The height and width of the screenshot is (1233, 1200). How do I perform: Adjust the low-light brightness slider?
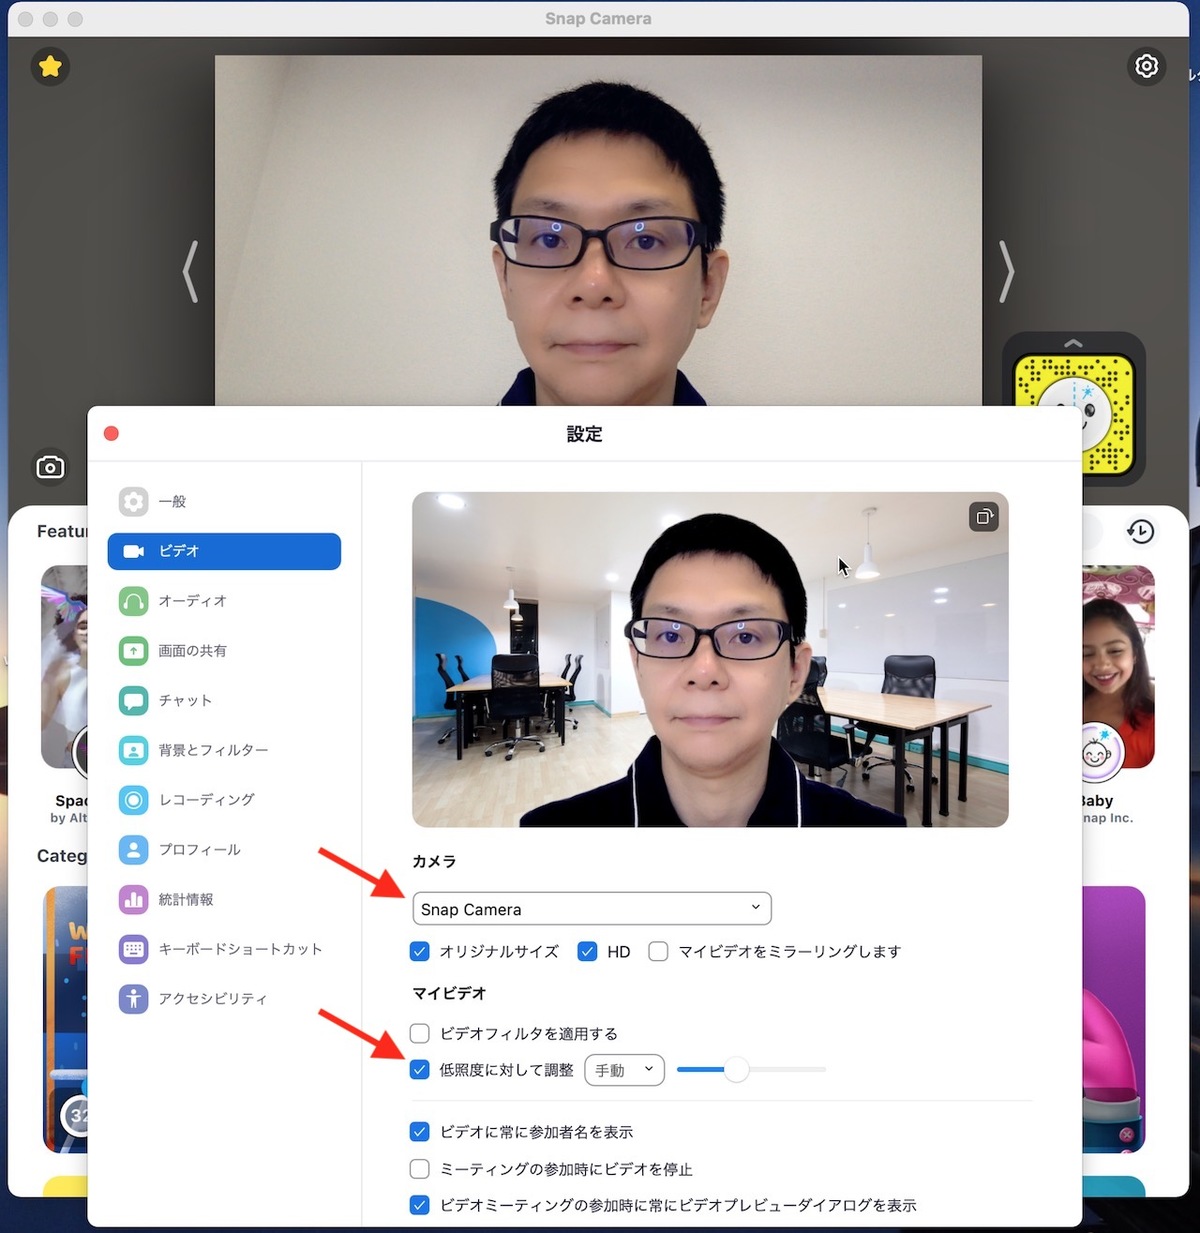click(x=736, y=1069)
